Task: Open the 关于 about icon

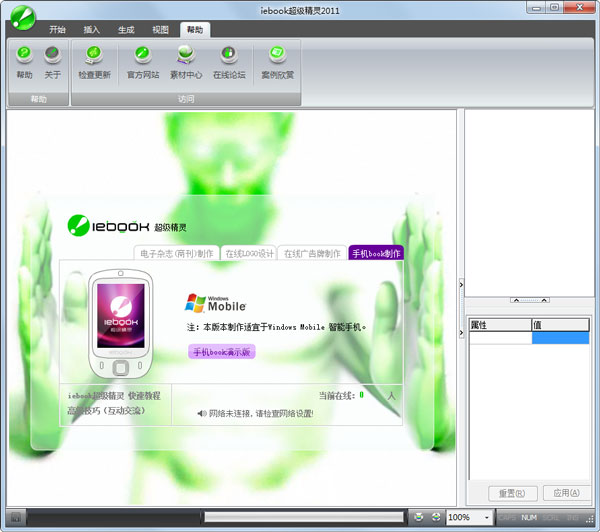Action: (x=52, y=62)
